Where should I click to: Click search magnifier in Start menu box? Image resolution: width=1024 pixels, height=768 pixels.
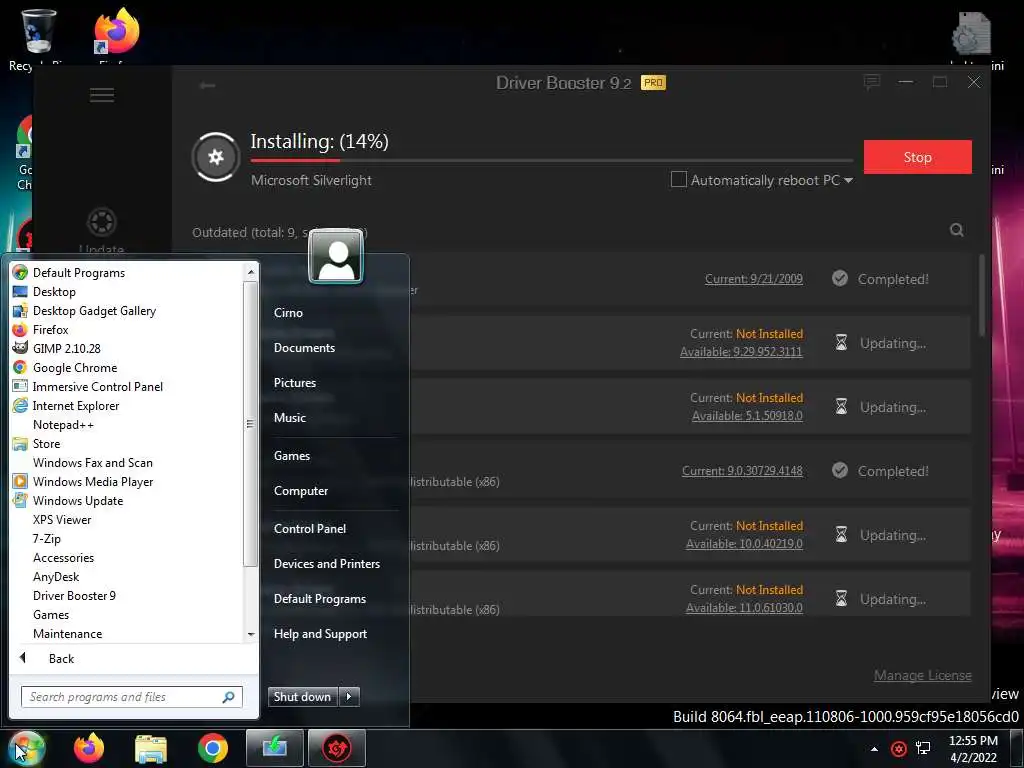point(229,697)
